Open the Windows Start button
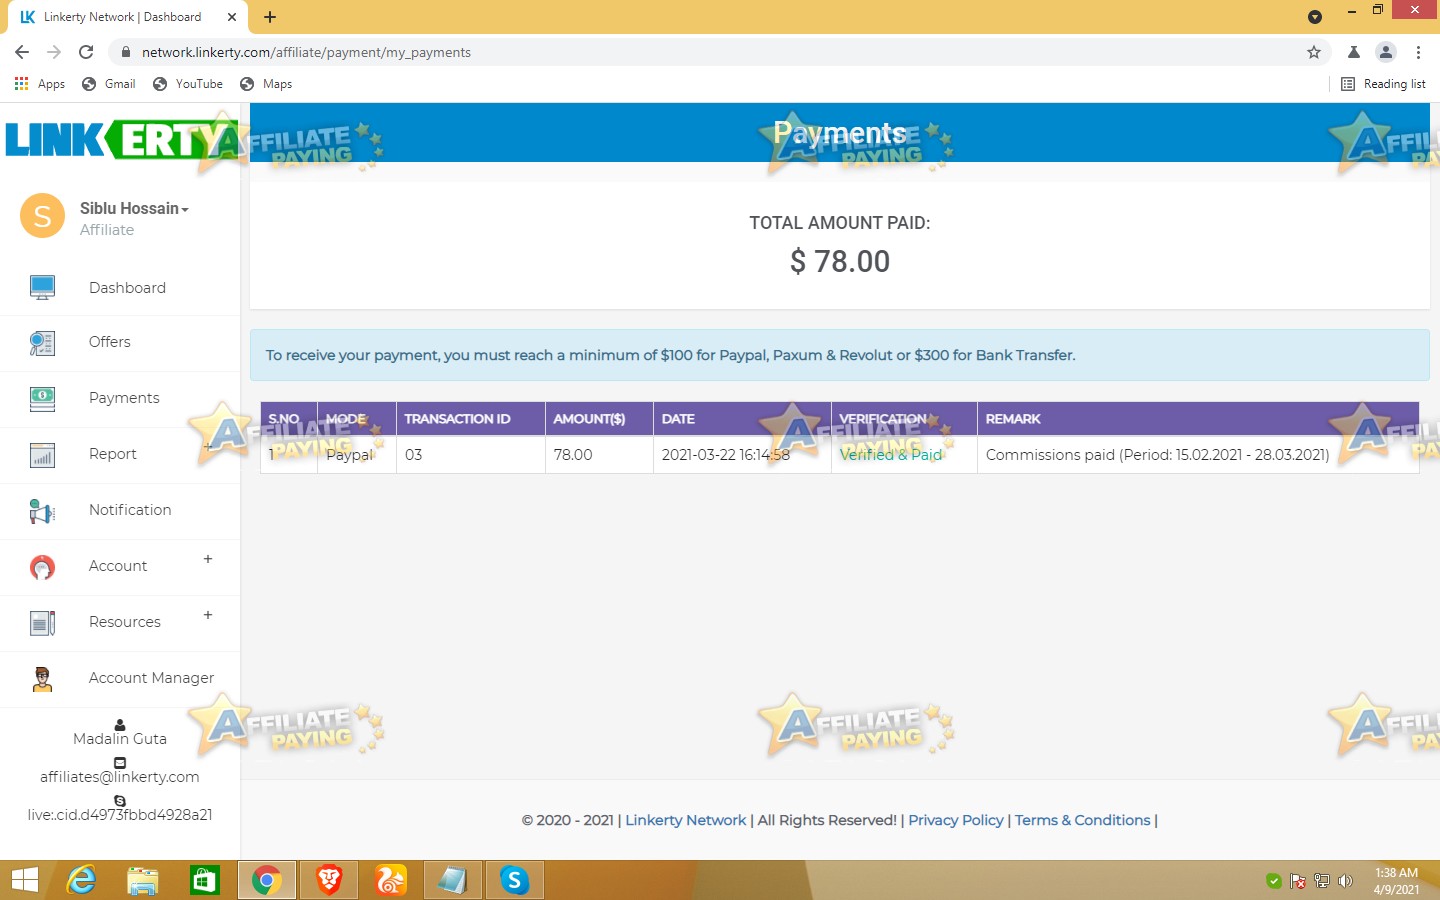The image size is (1440, 900). pyautogui.click(x=24, y=880)
